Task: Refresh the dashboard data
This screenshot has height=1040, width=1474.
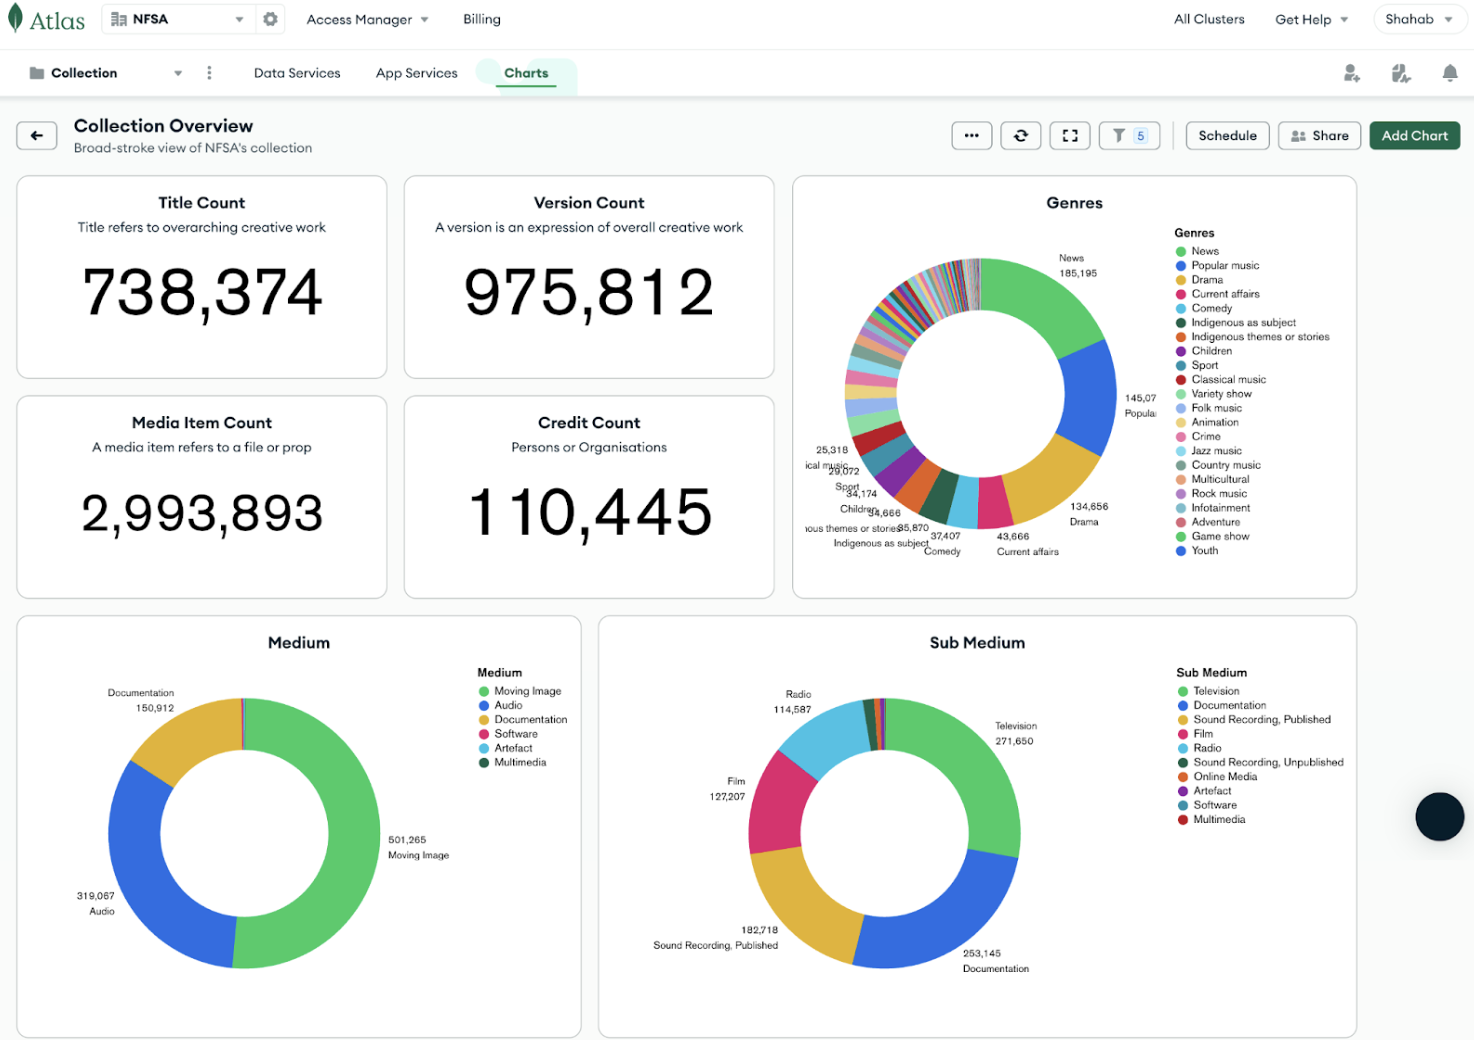Action: click(1021, 136)
